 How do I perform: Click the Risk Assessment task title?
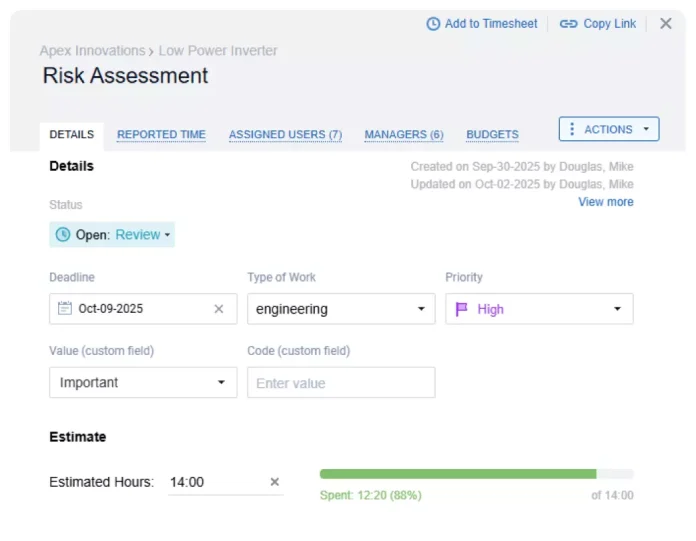pos(125,75)
